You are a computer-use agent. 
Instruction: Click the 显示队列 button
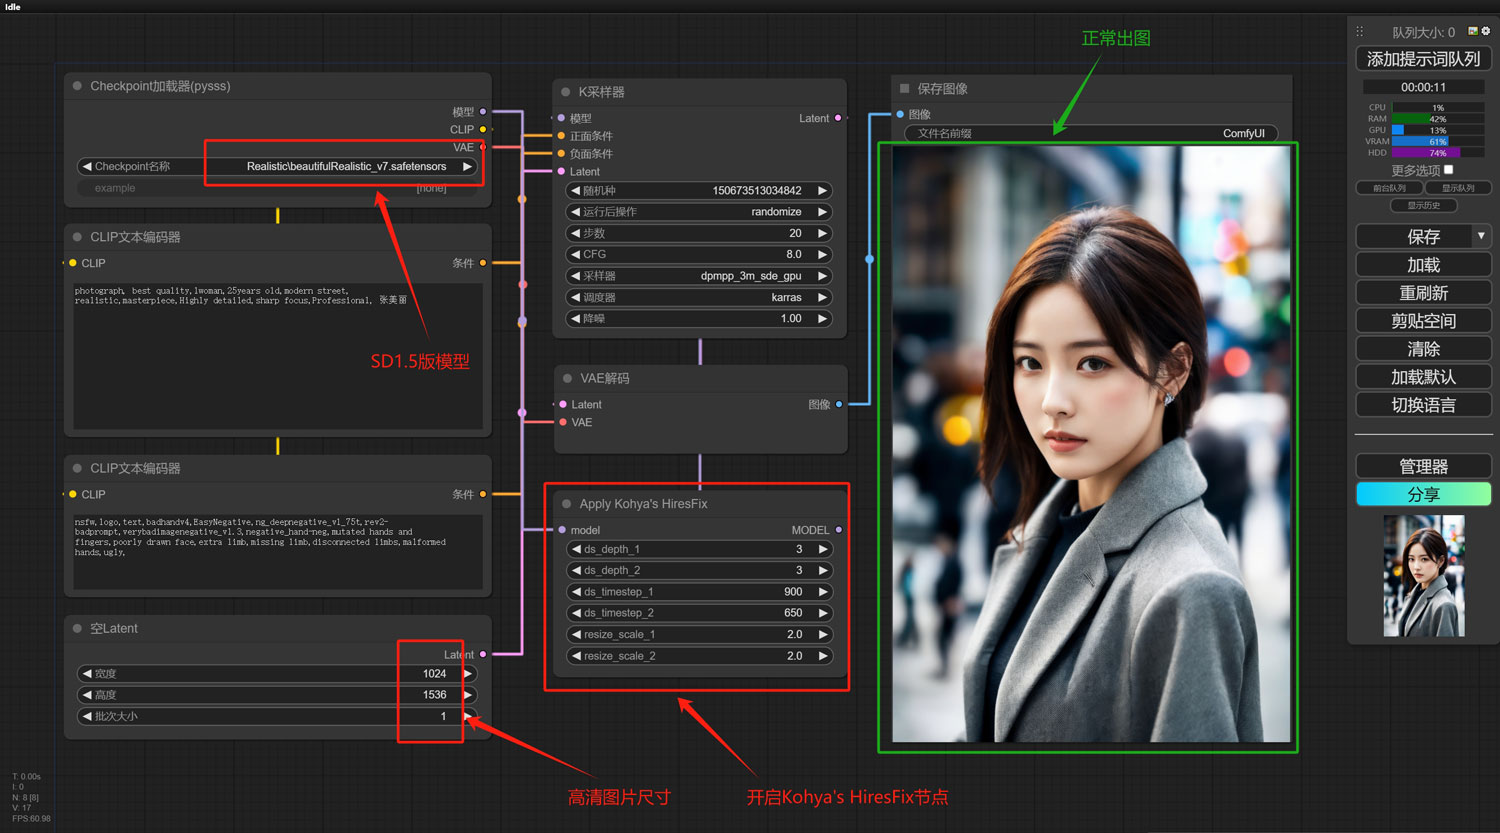1458,188
